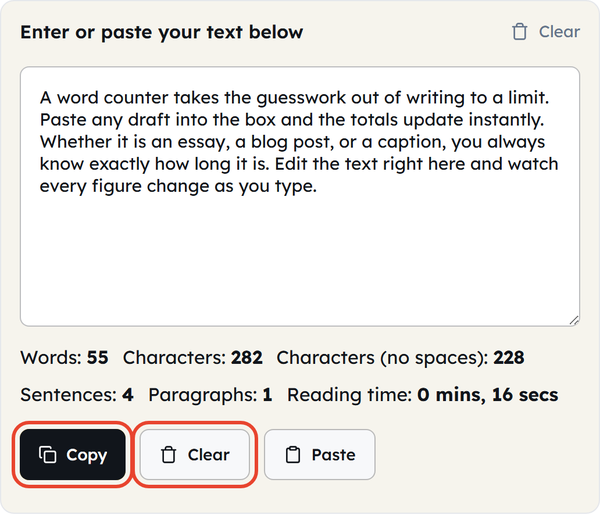Click the resize handle at the text area corner

[x=574, y=321]
